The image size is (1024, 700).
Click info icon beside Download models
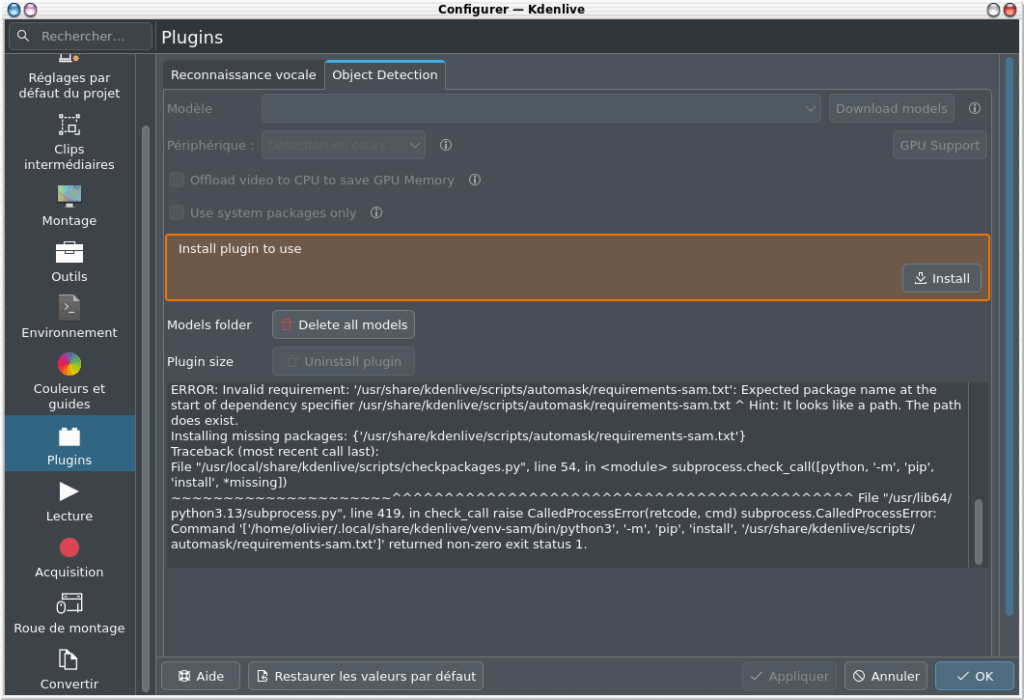click(974, 109)
